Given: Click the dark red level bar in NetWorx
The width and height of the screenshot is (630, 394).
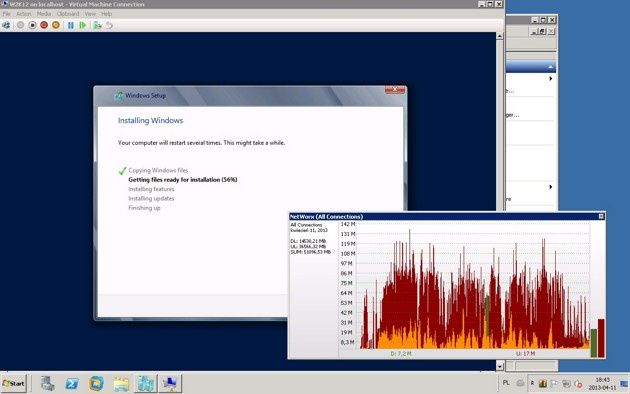Looking at the screenshot, I should click(601, 338).
